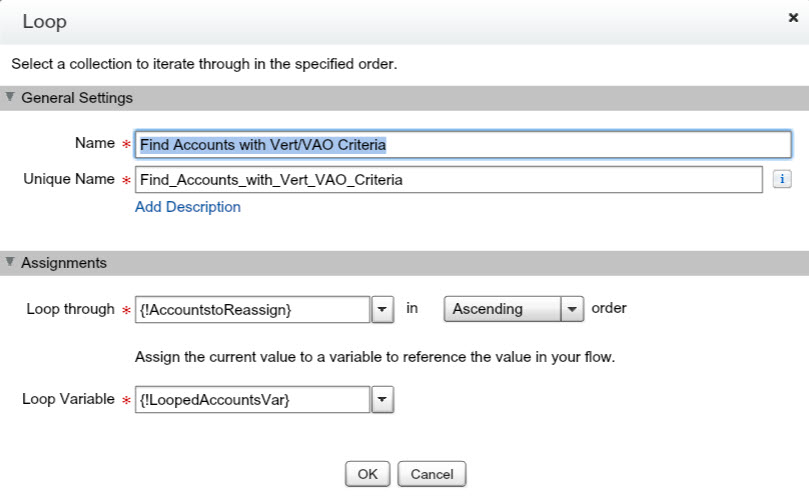The height and width of the screenshot is (496, 809).
Task: Click the Loop Variable label
Action: click(x=68, y=399)
